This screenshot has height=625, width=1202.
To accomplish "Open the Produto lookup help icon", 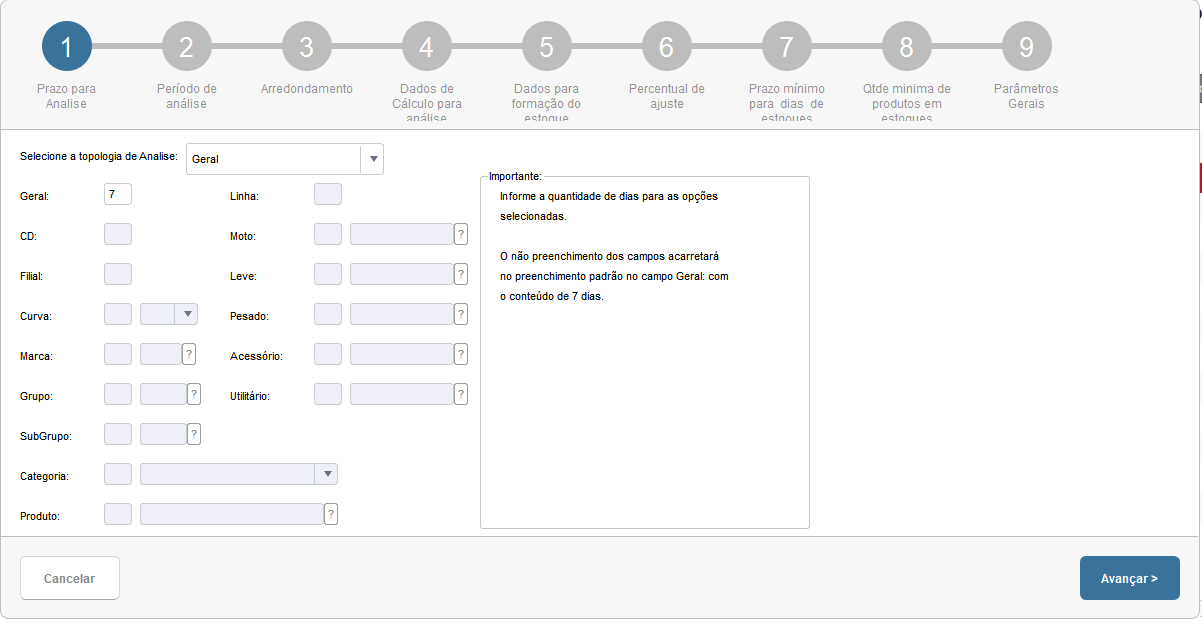I will click(331, 514).
